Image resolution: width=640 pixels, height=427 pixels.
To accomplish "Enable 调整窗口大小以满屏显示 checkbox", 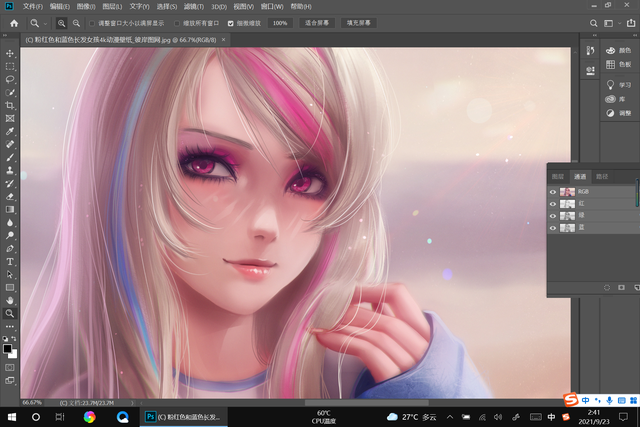I will coord(92,24).
